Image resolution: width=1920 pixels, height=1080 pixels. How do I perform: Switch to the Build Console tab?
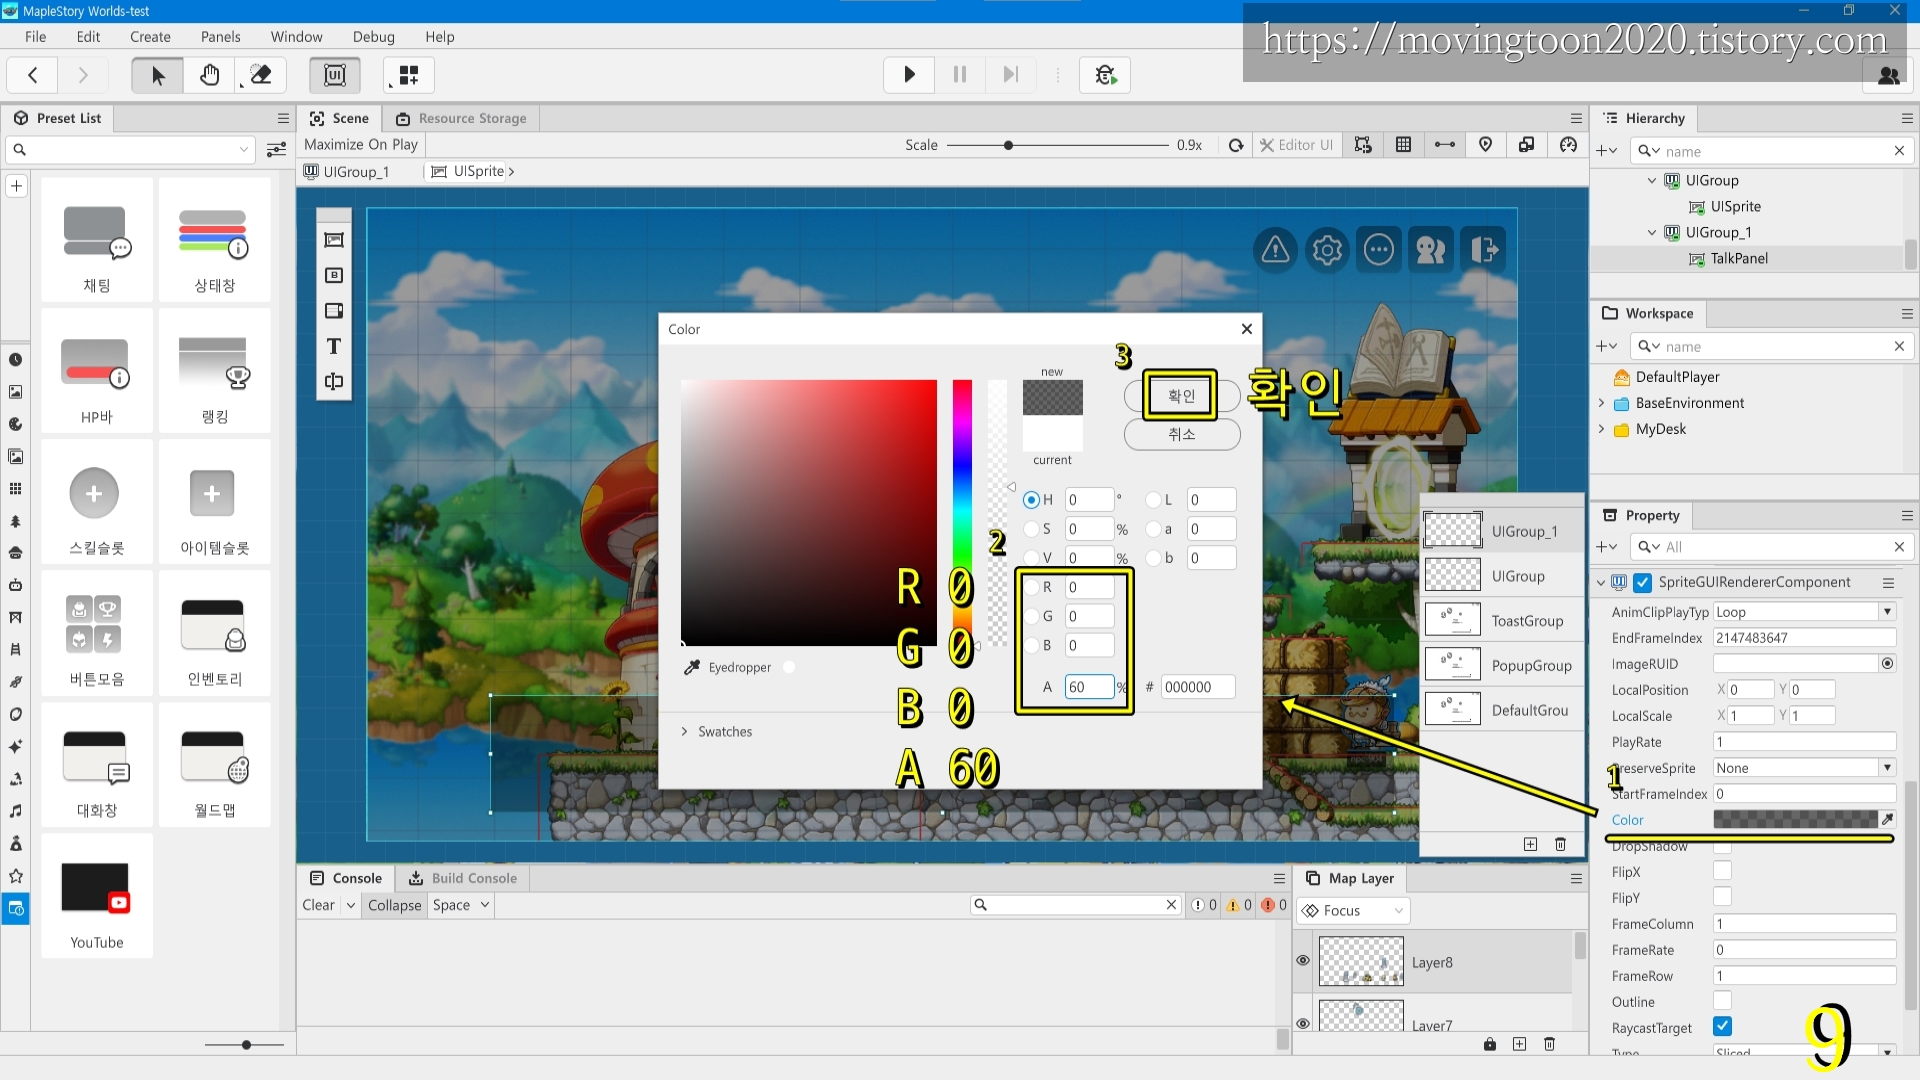coord(463,878)
